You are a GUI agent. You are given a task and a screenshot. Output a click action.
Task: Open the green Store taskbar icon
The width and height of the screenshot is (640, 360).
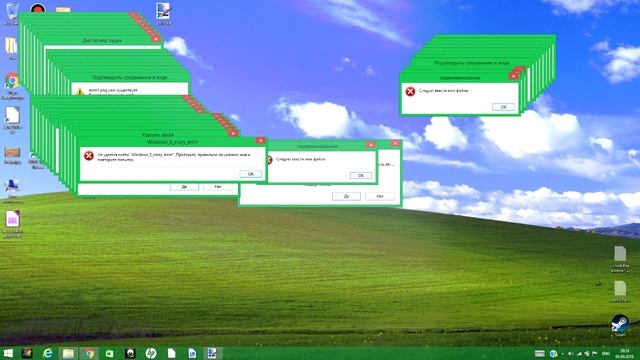[x=109, y=353]
